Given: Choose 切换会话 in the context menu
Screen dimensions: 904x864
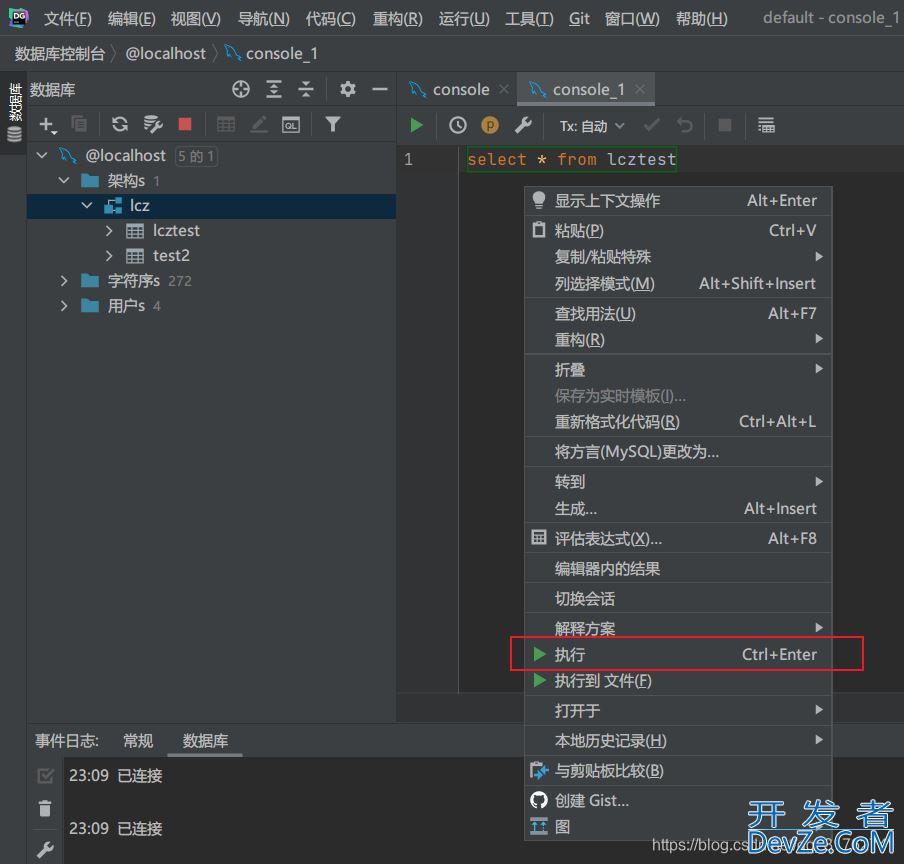Looking at the screenshot, I should (x=678, y=599).
